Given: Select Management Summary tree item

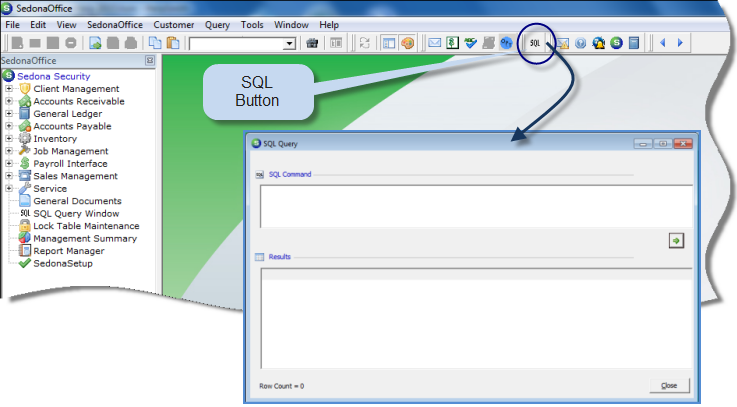Looking at the screenshot, I should click(x=85, y=239).
